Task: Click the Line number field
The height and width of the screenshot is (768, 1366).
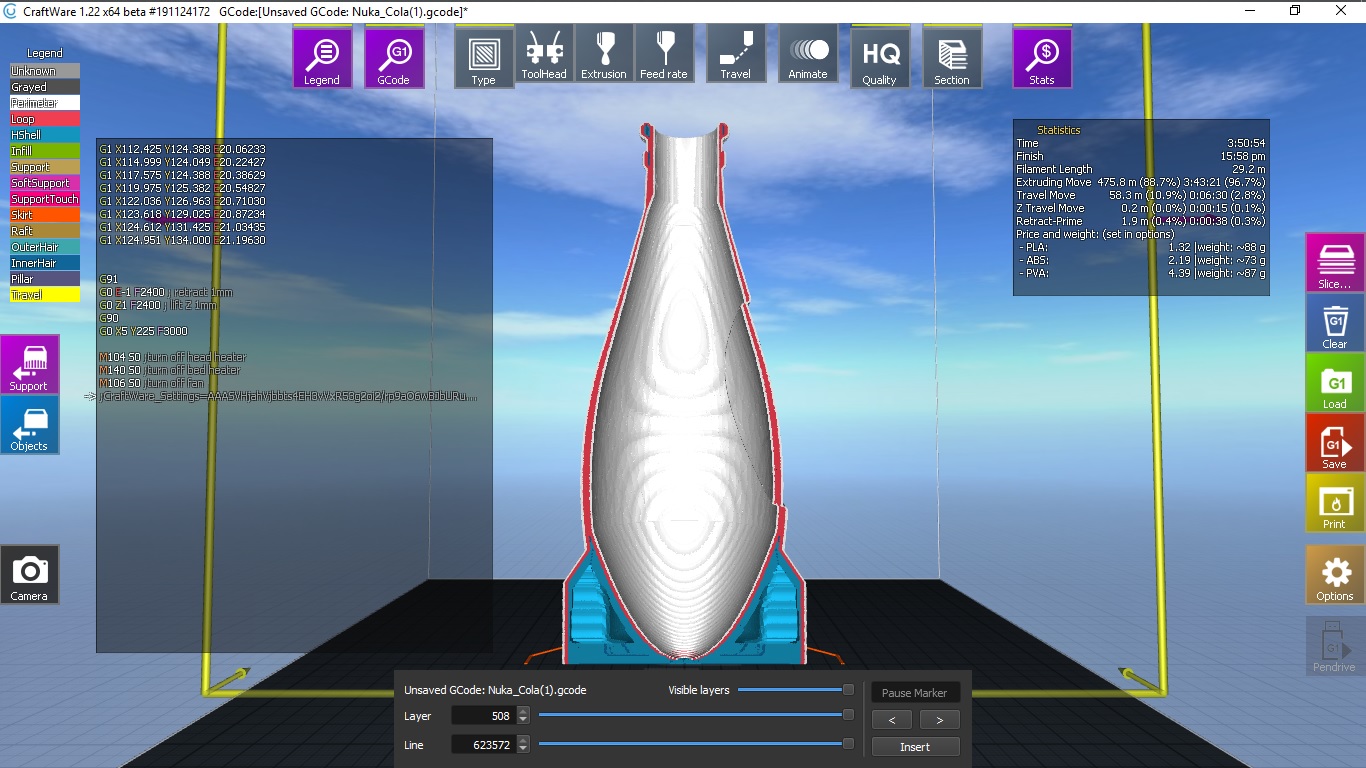Action: pyautogui.click(x=483, y=744)
